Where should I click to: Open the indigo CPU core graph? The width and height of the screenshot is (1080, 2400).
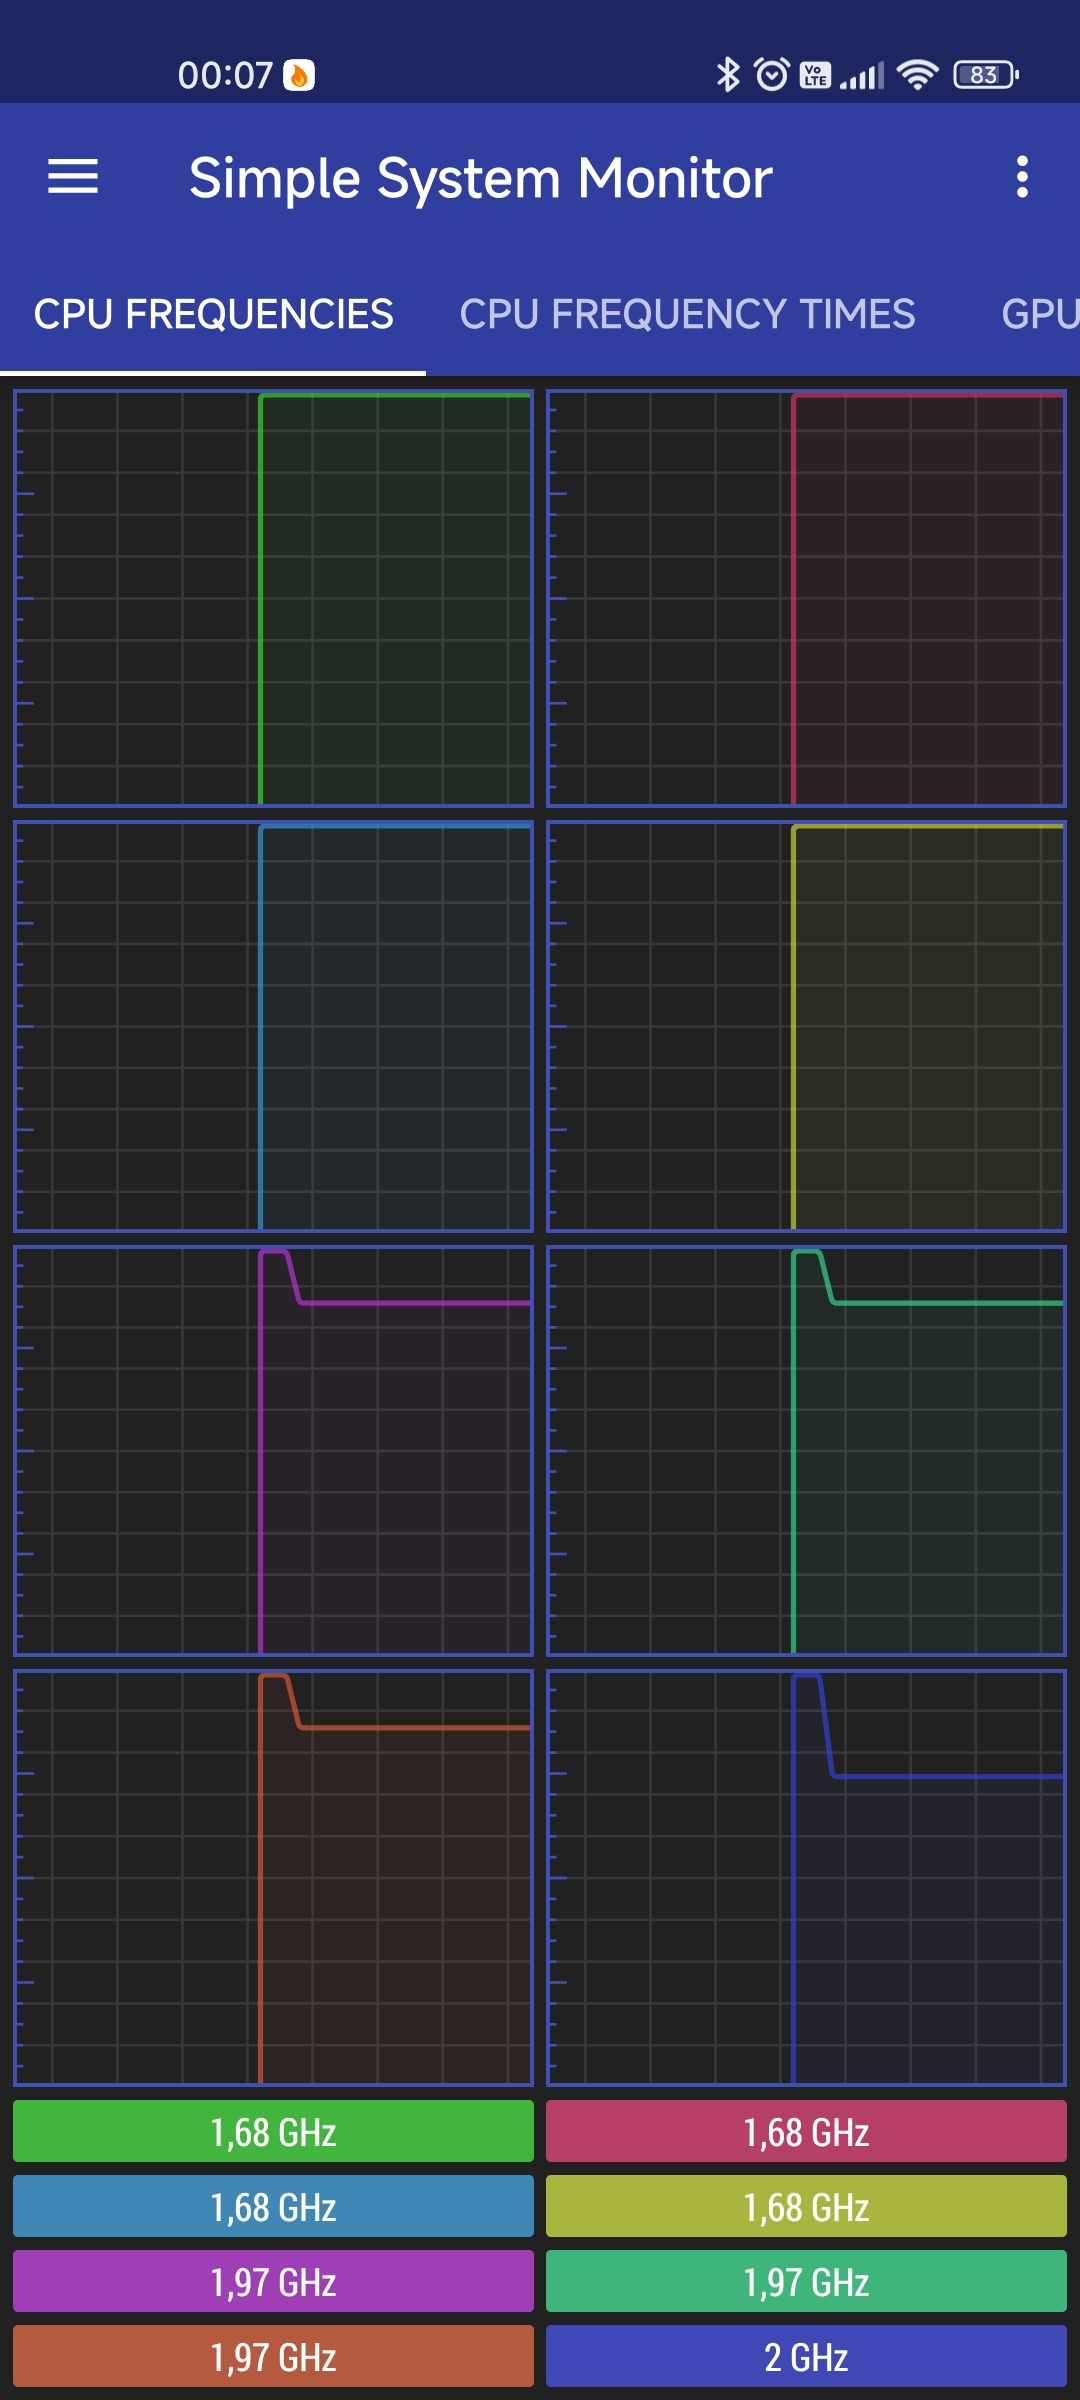(806, 1877)
